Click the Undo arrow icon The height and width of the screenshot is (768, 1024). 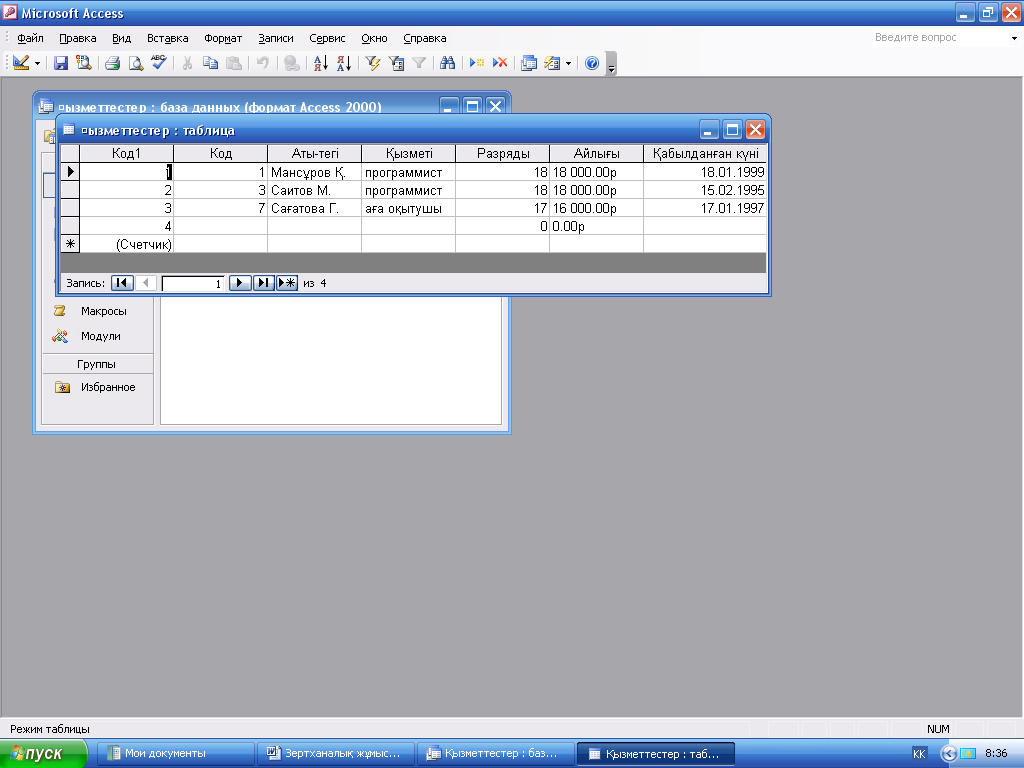coord(263,63)
